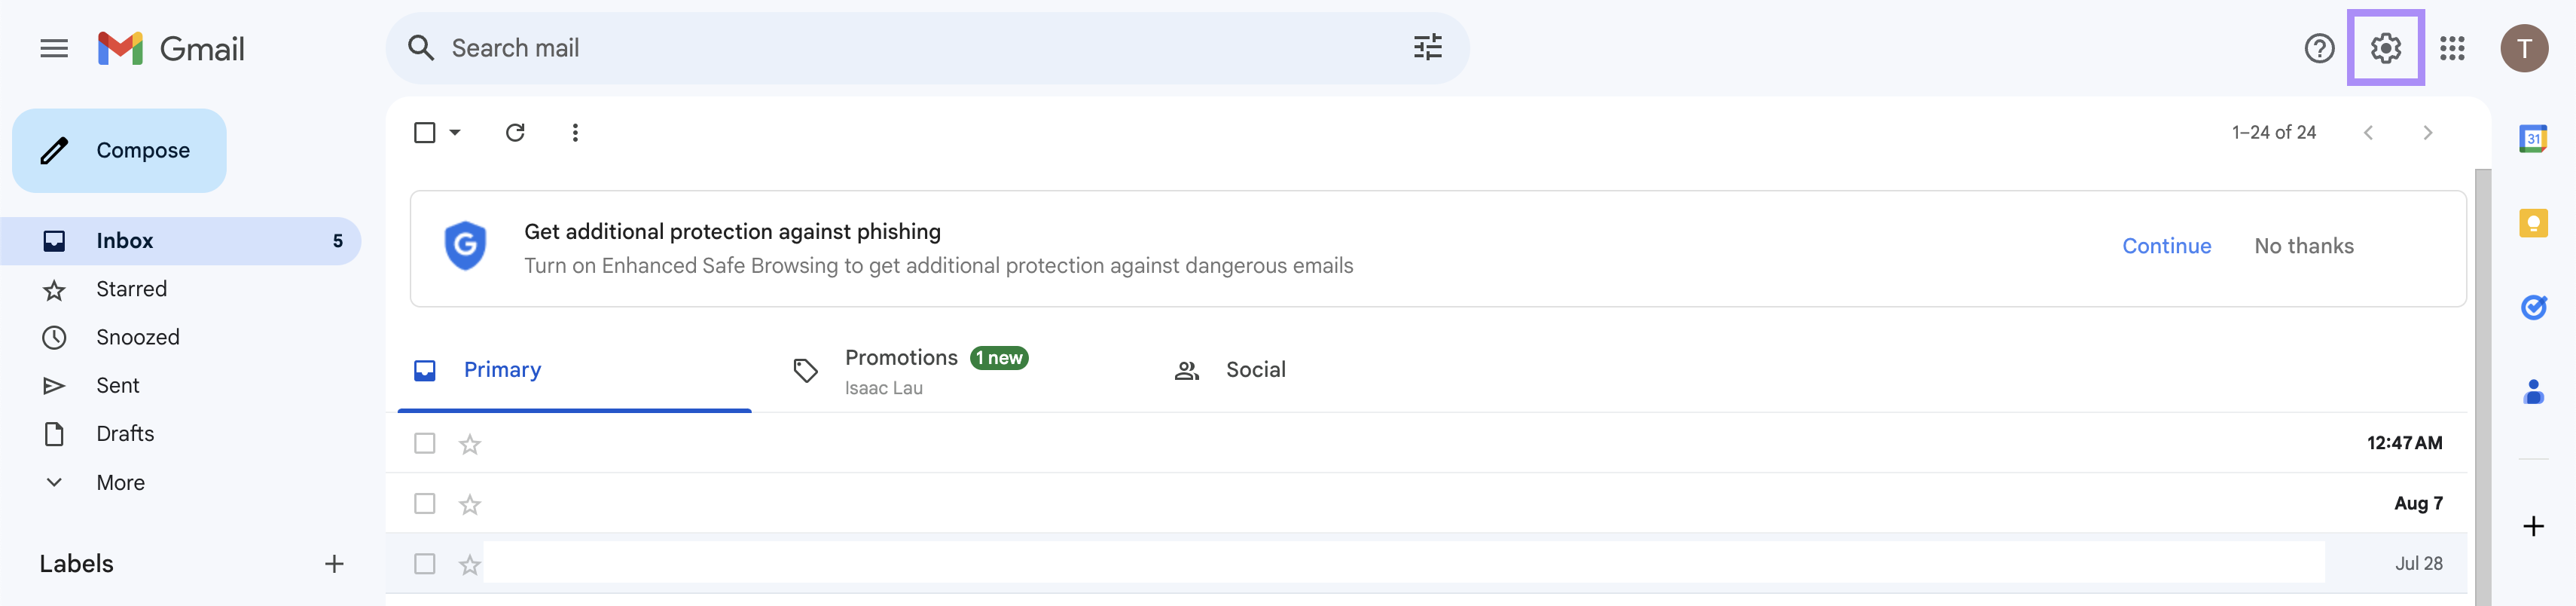Switch to the Primary tab

574,370
